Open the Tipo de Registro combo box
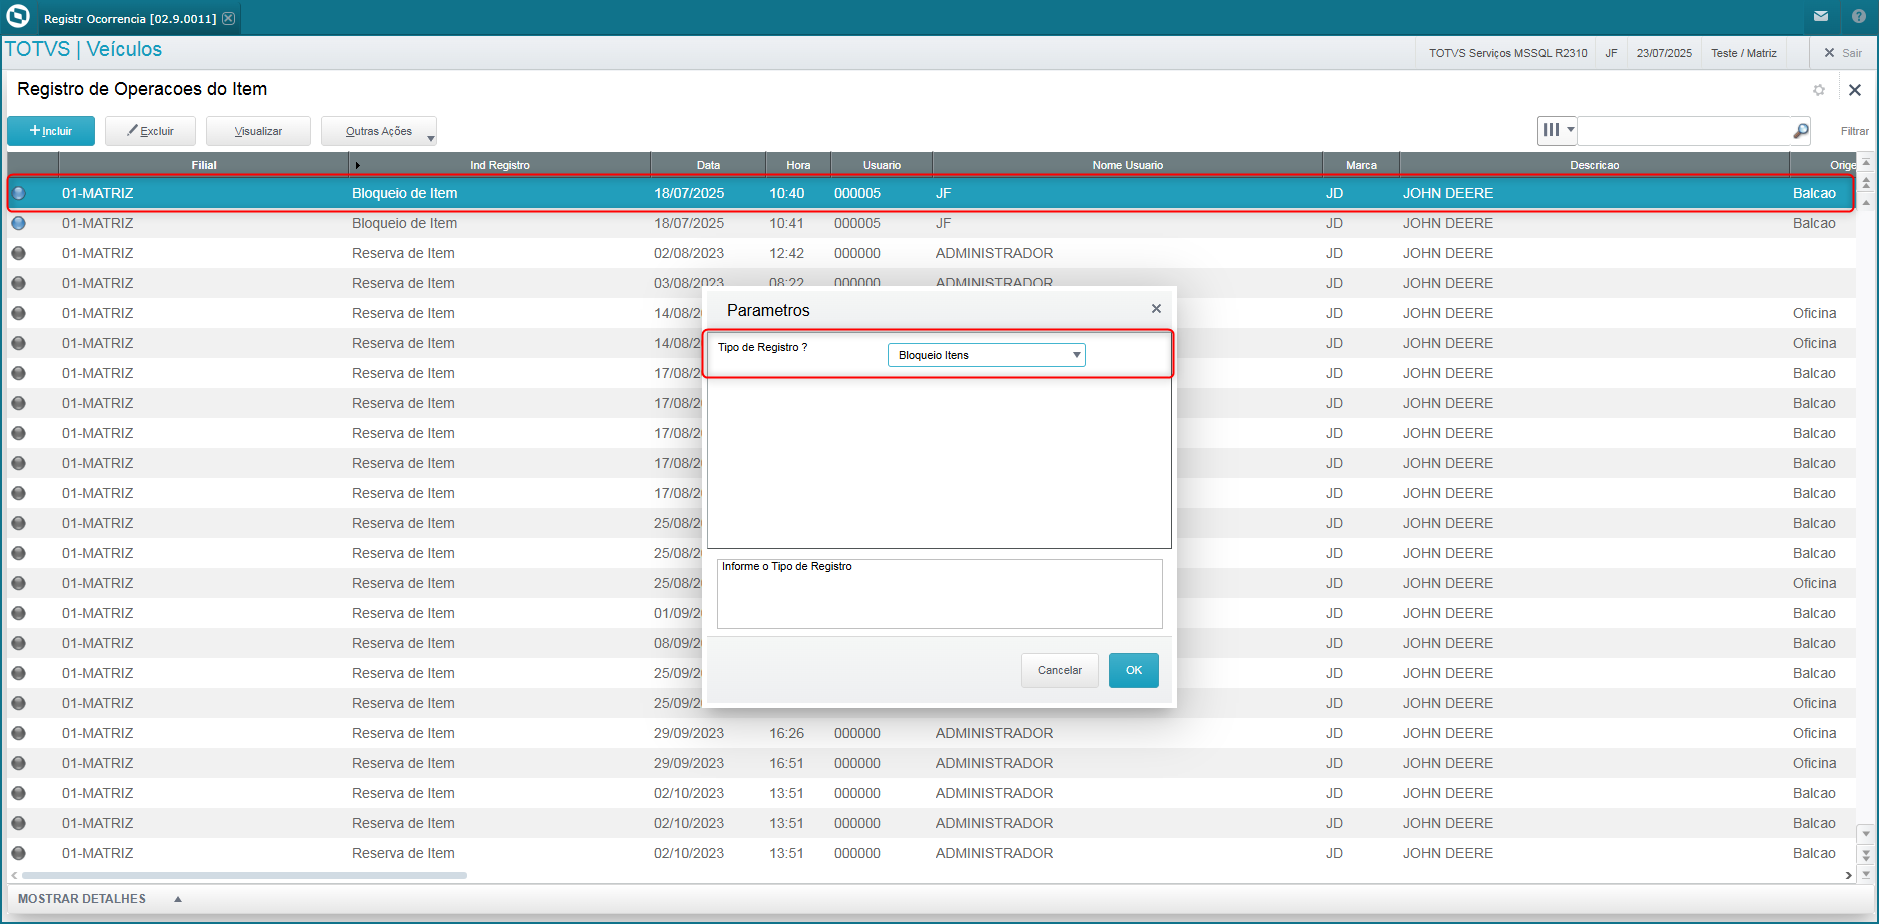The image size is (1879, 924). pyautogui.click(x=986, y=355)
